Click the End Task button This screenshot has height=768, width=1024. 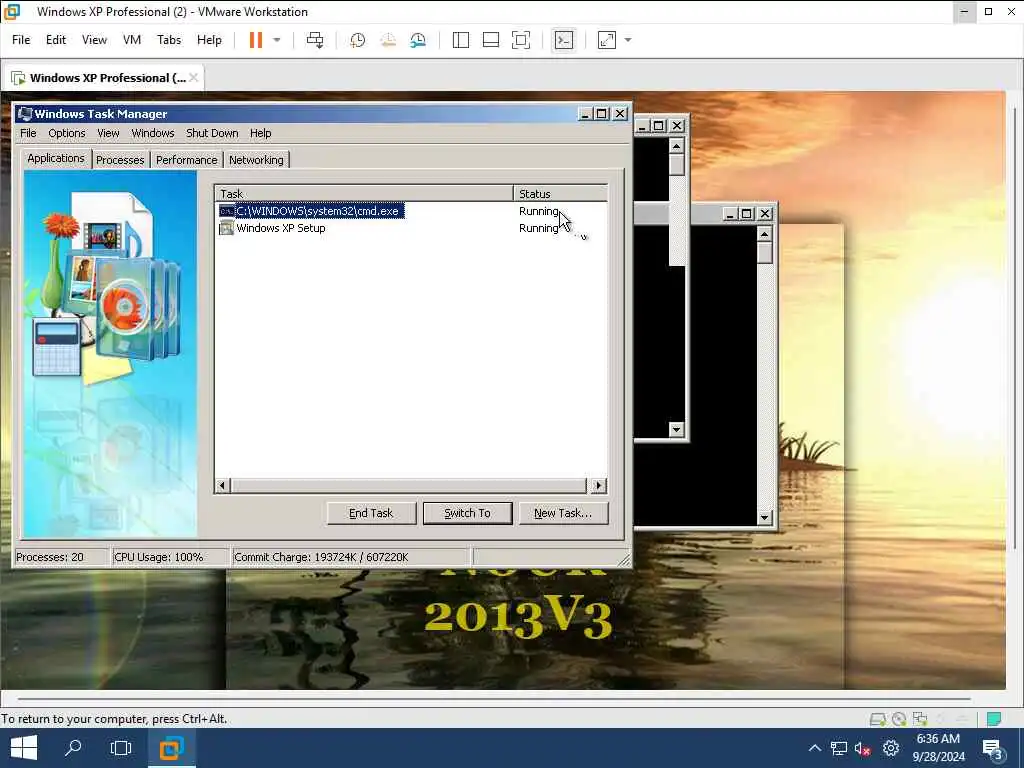[x=371, y=513]
